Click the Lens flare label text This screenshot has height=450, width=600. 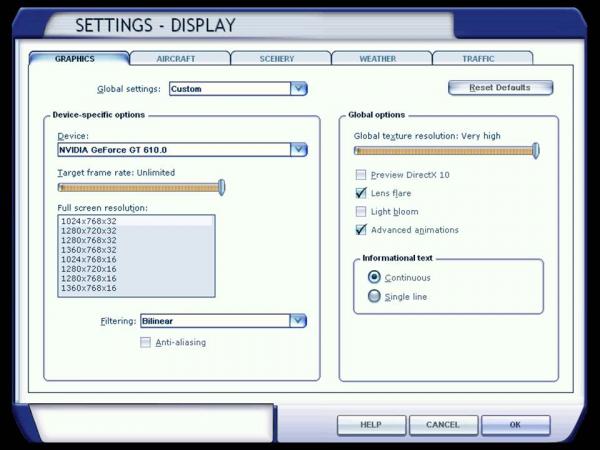[391, 193]
